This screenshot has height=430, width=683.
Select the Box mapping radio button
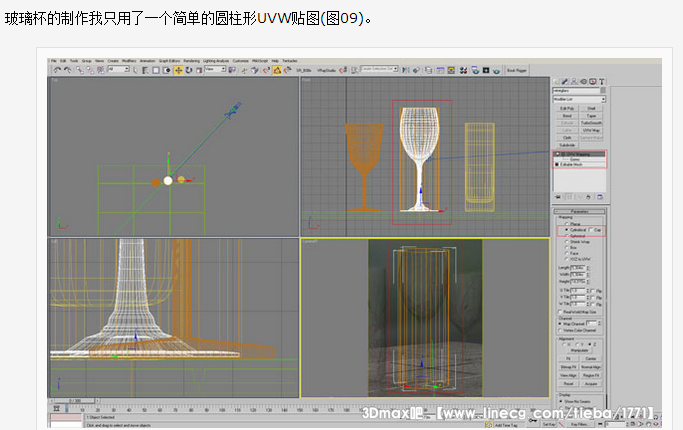click(x=566, y=247)
